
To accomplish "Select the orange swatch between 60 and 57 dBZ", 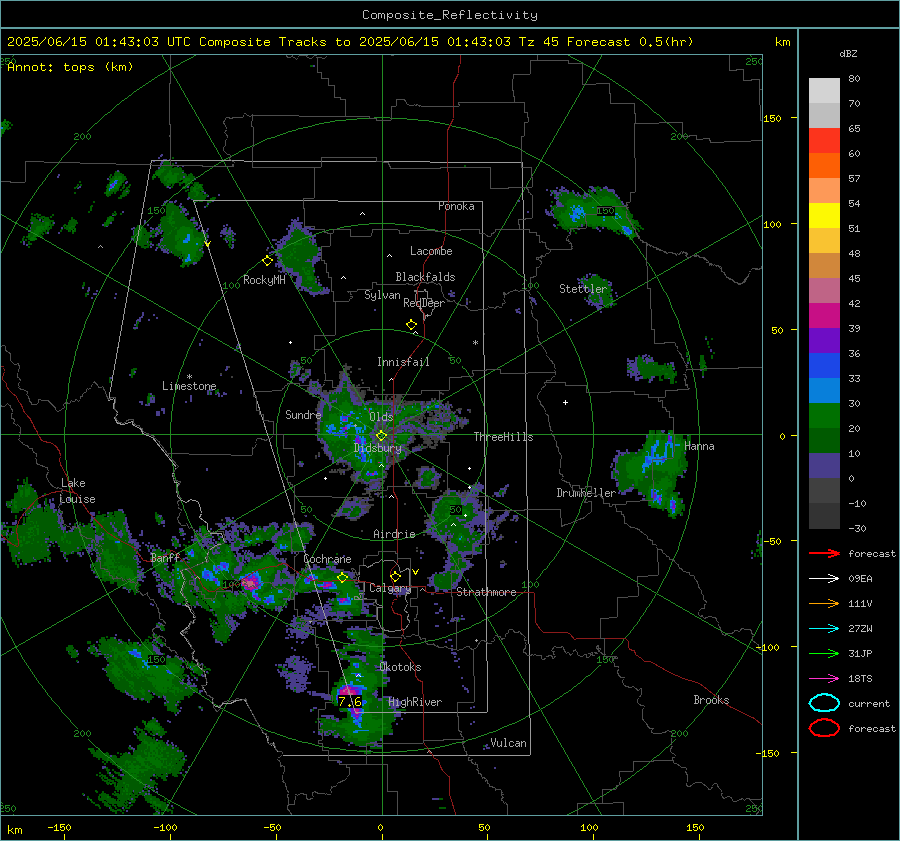I will click(824, 165).
